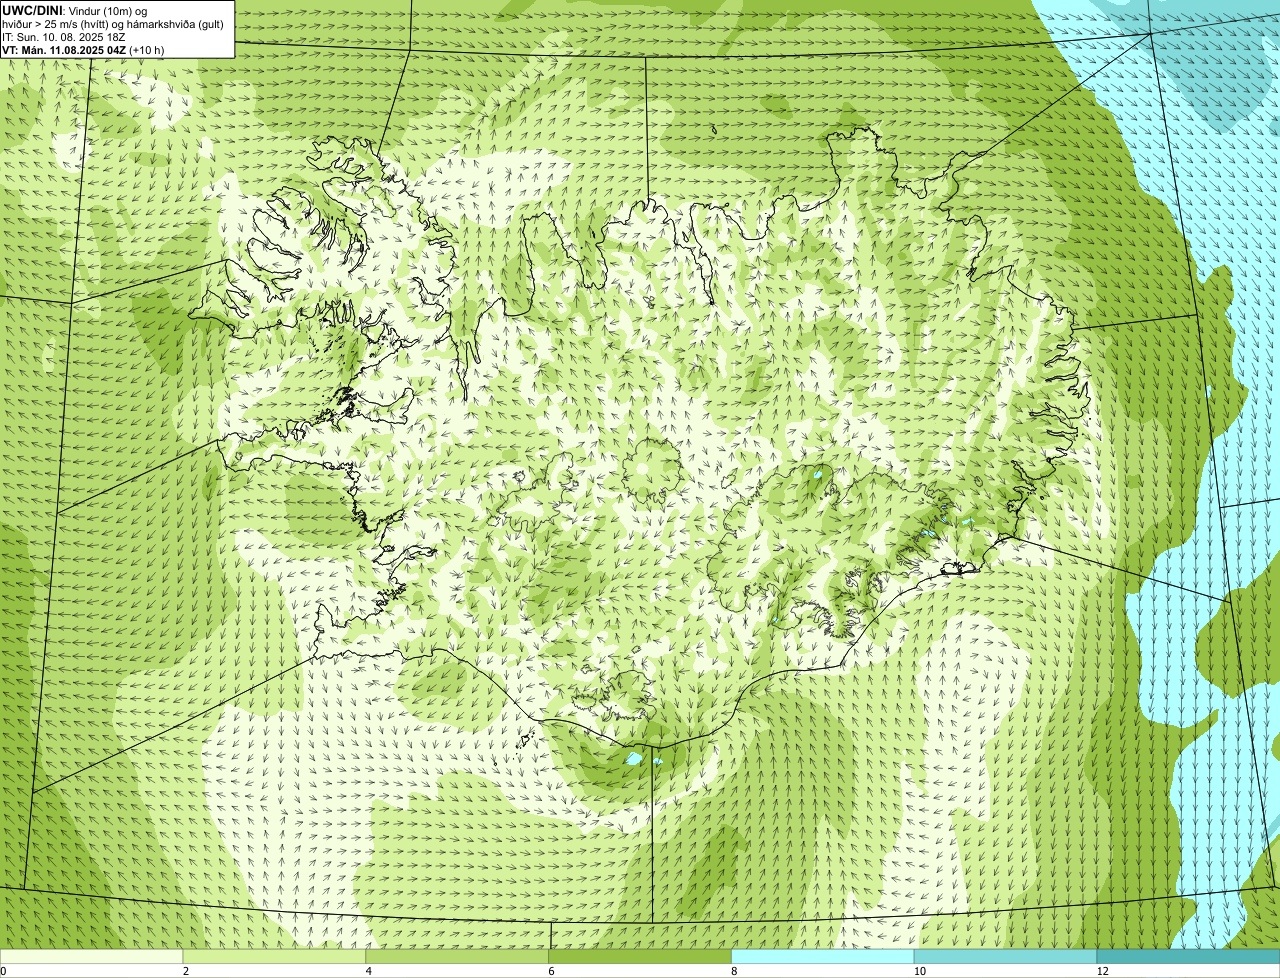Click the legend tick label "6"

[551, 971]
